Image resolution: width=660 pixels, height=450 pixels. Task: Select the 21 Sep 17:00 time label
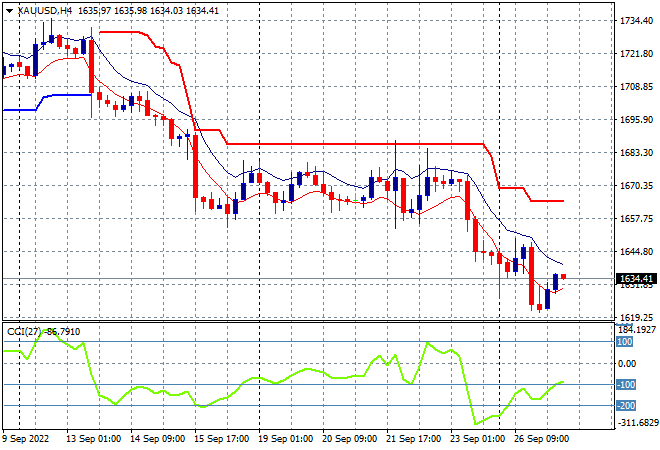tap(413, 439)
